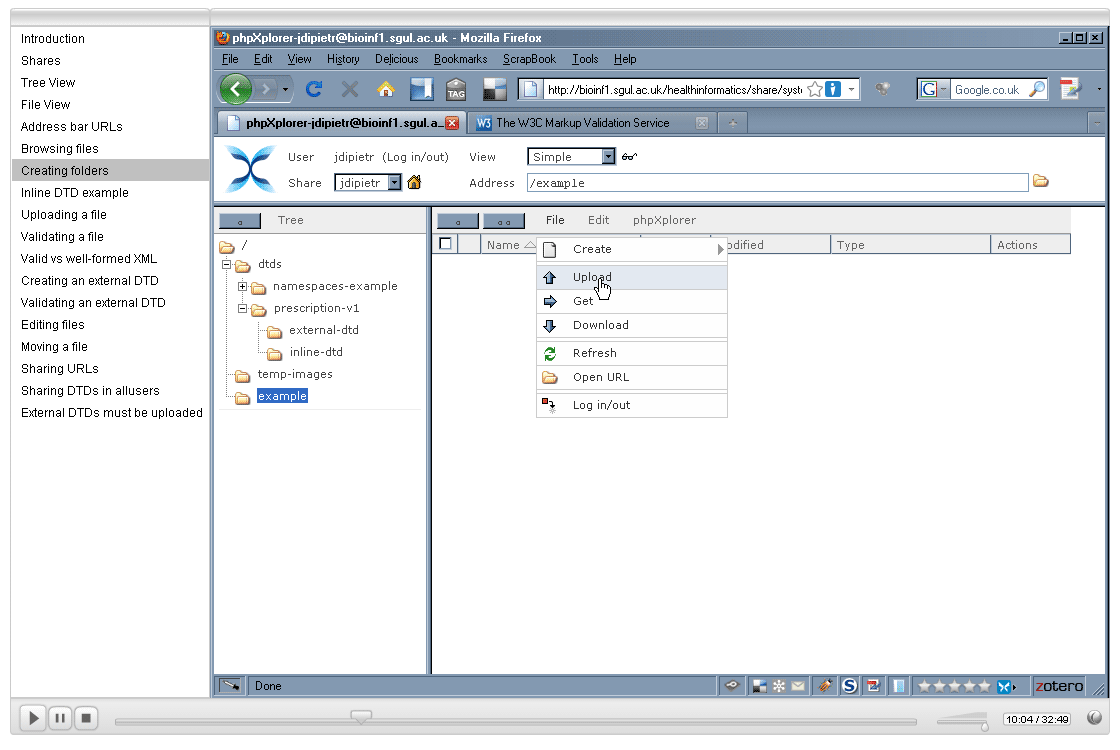Open the URL bar history dropdown arrow
Viewport: 1120px width, 750px height.
click(x=851, y=89)
